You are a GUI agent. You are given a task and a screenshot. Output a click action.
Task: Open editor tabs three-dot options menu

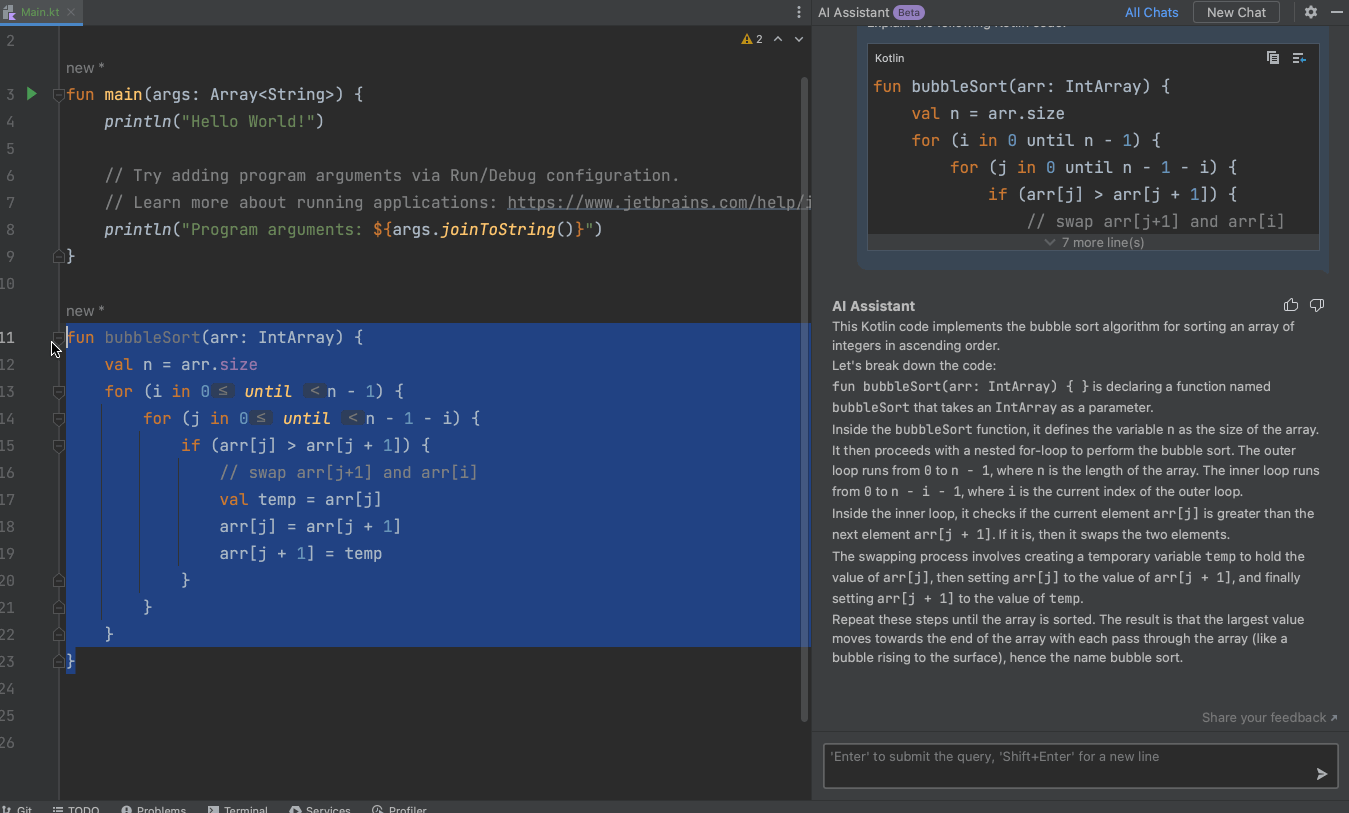point(798,12)
